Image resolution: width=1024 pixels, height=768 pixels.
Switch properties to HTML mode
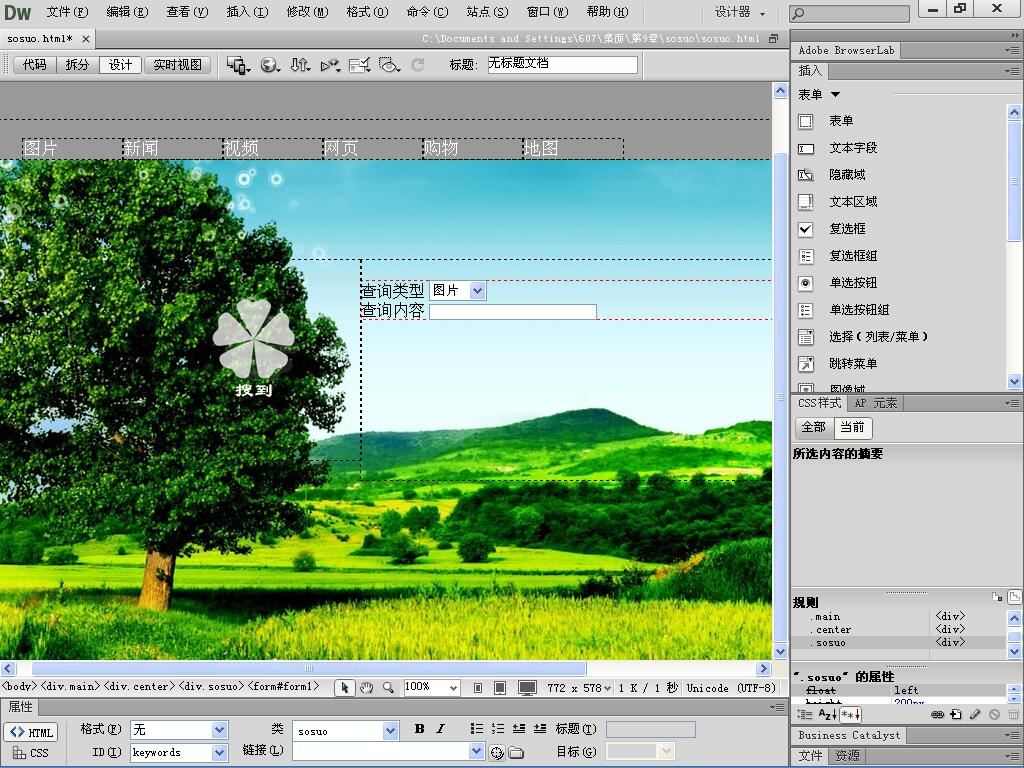(x=31, y=732)
